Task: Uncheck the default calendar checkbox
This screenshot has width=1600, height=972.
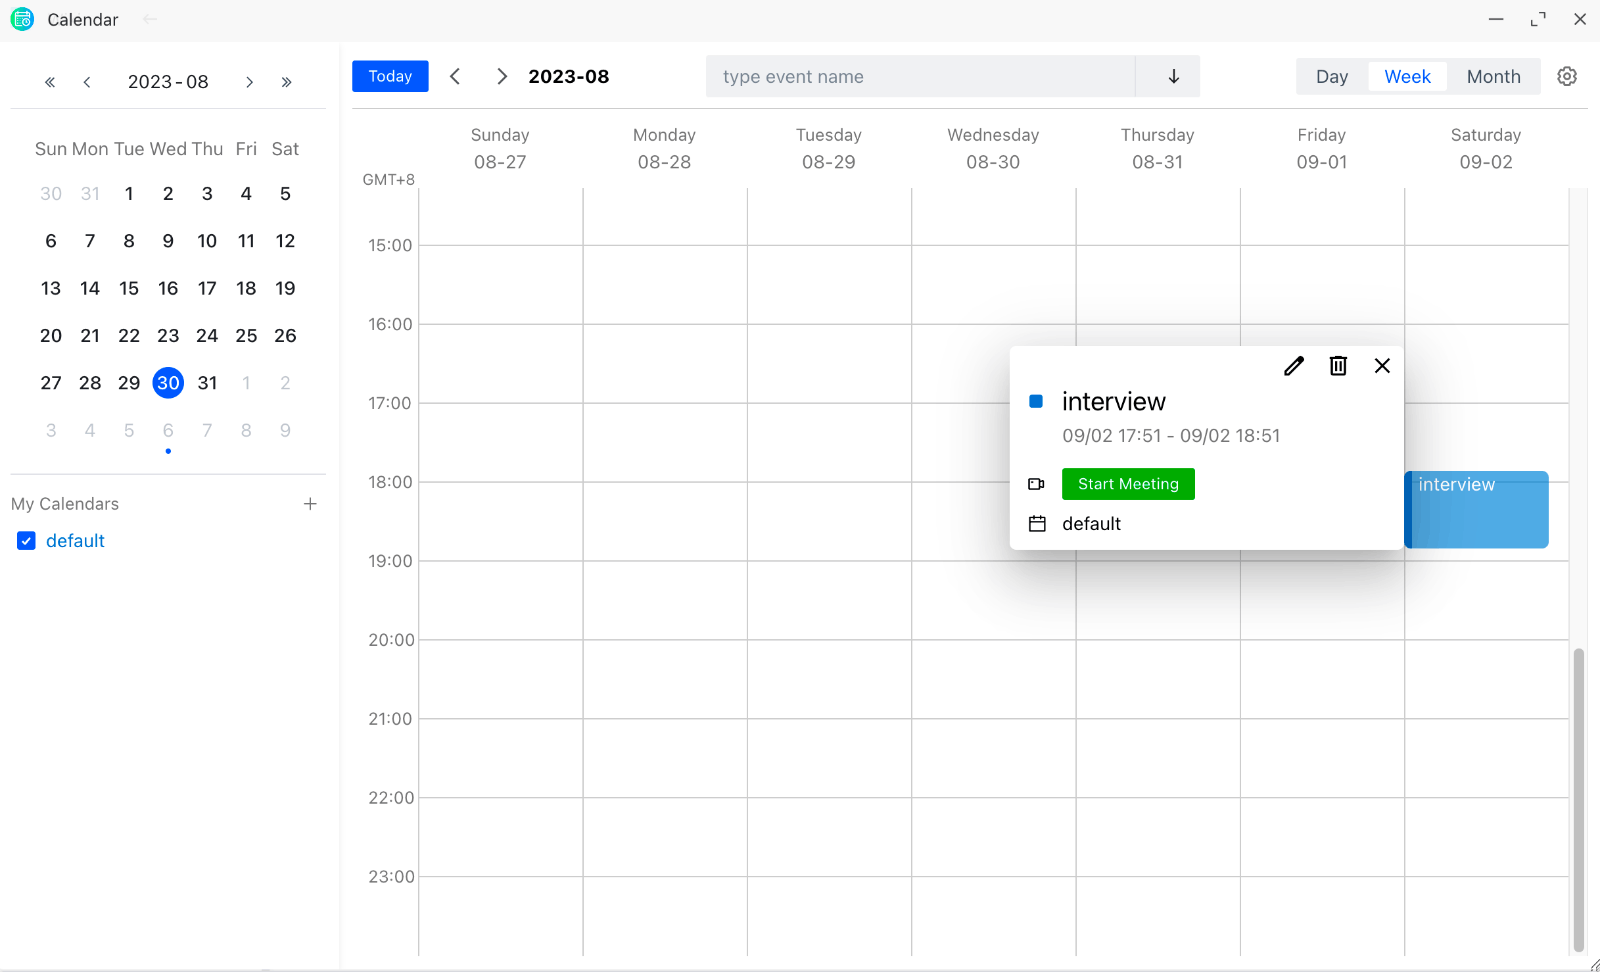Action: pos(27,541)
